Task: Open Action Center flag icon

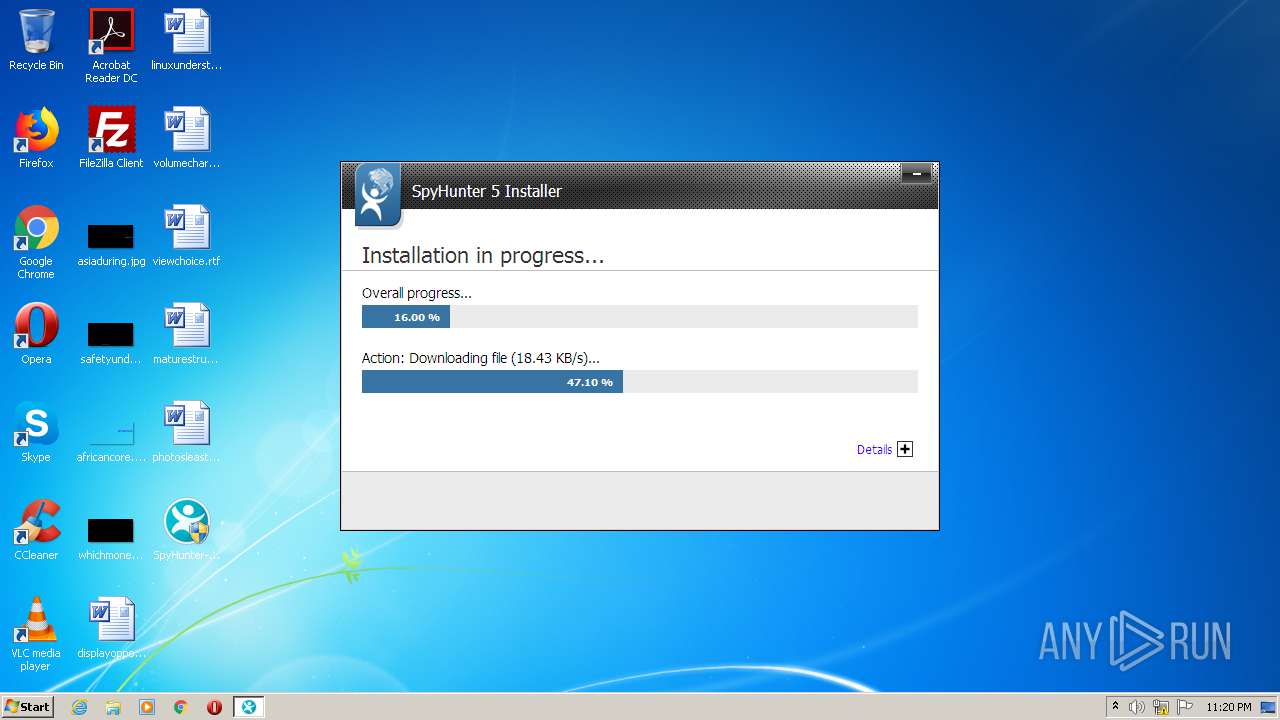Action: (1185, 707)
